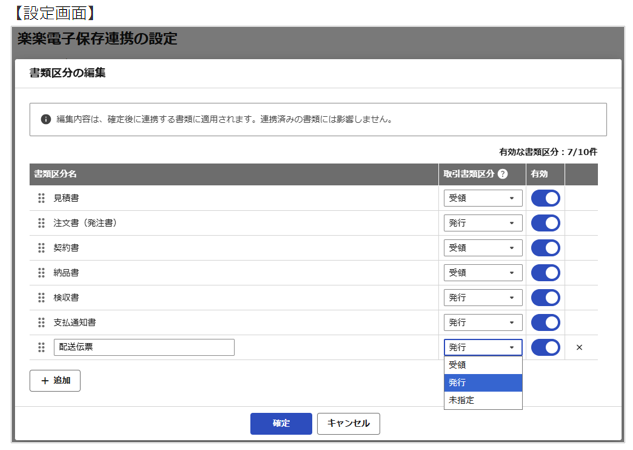The image size is (633, 450).
Task: Click the drag handle for 注文書（発注書） row
Action: [41, 223]
